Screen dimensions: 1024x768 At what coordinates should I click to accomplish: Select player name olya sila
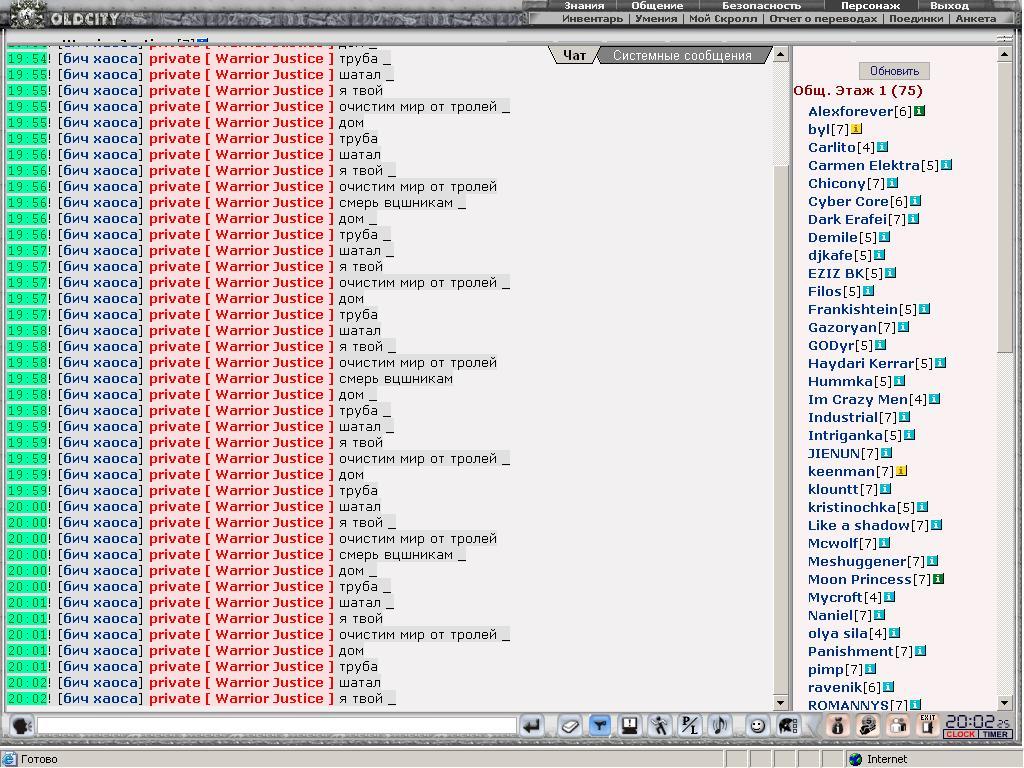838,633
